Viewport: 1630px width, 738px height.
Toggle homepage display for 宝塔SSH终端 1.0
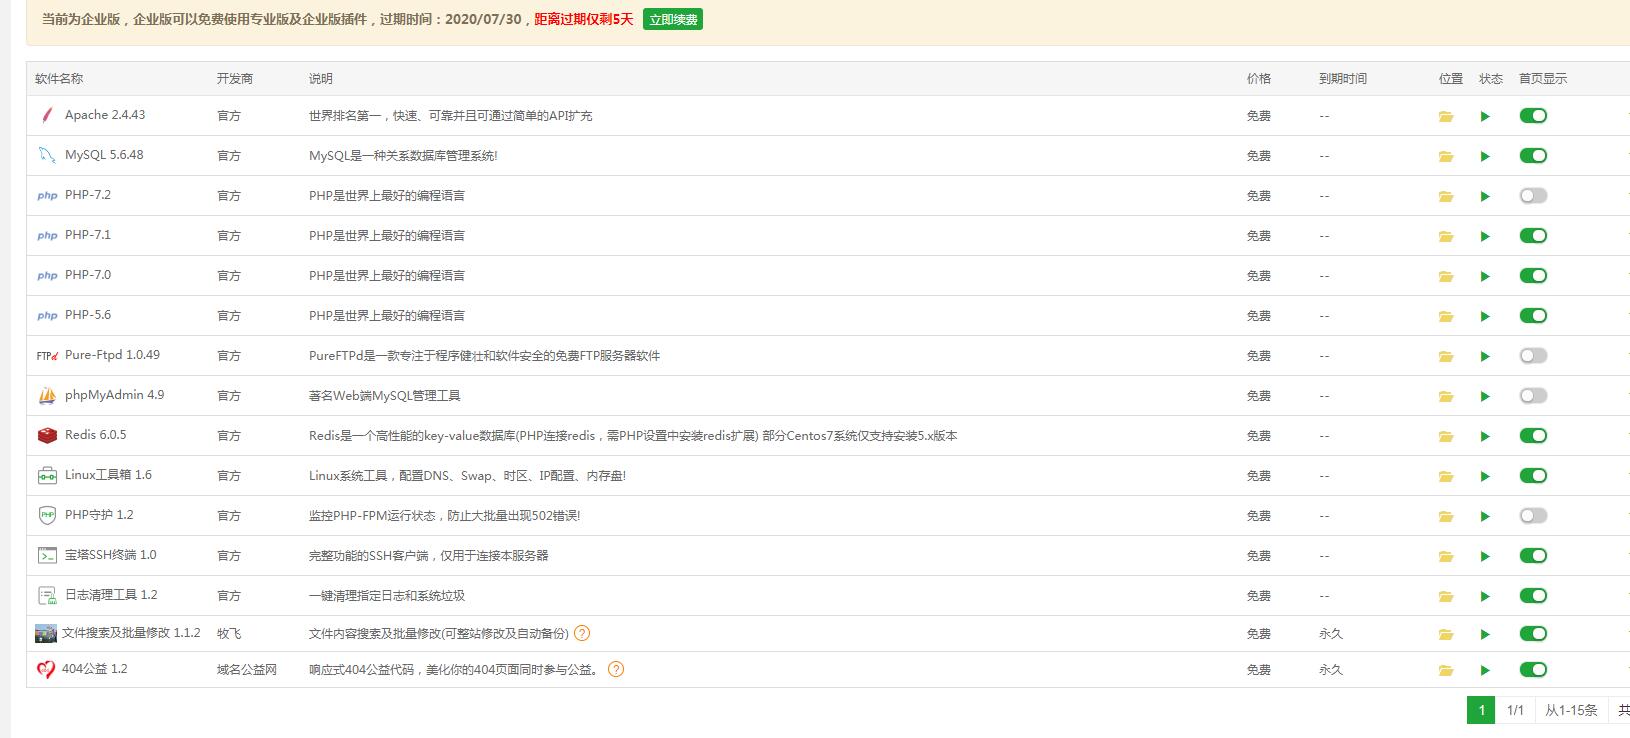(x=1533, y=555)
